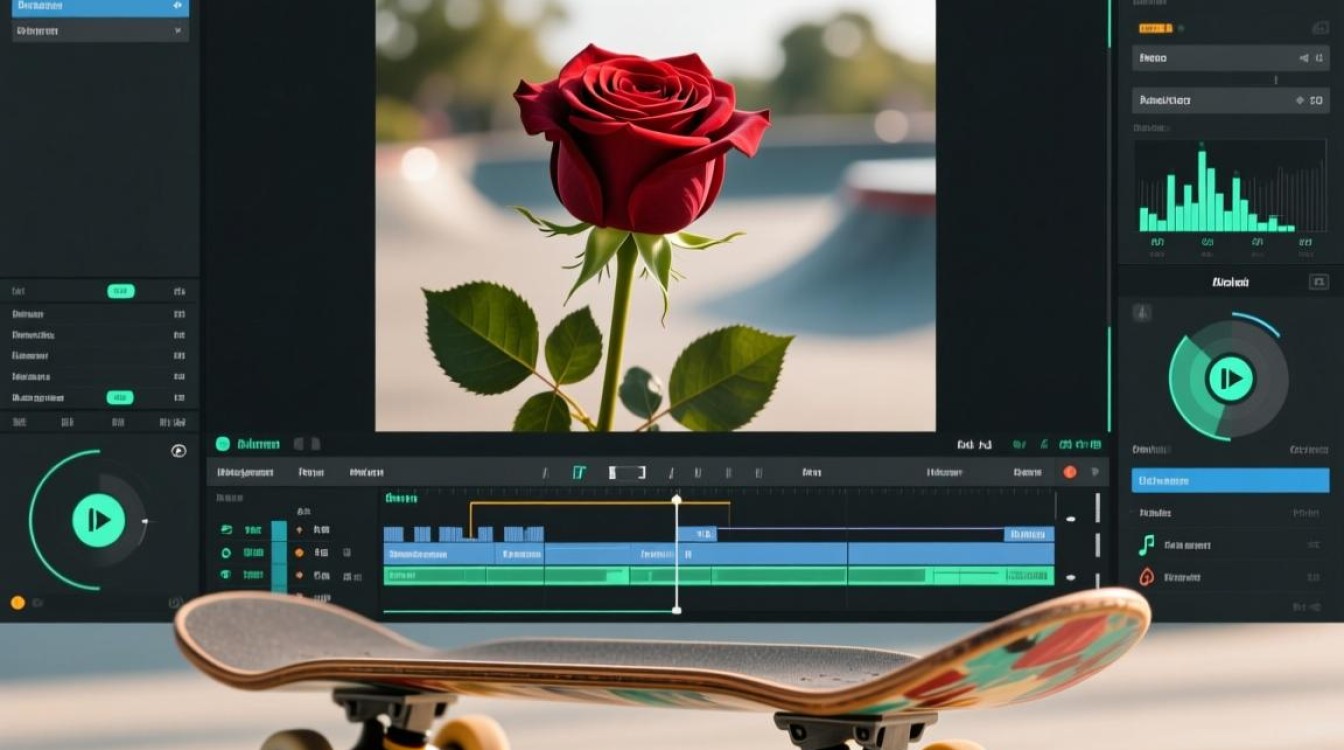
Task: Select the playhead's bottom handle on green line
Action: click(676, 609)
